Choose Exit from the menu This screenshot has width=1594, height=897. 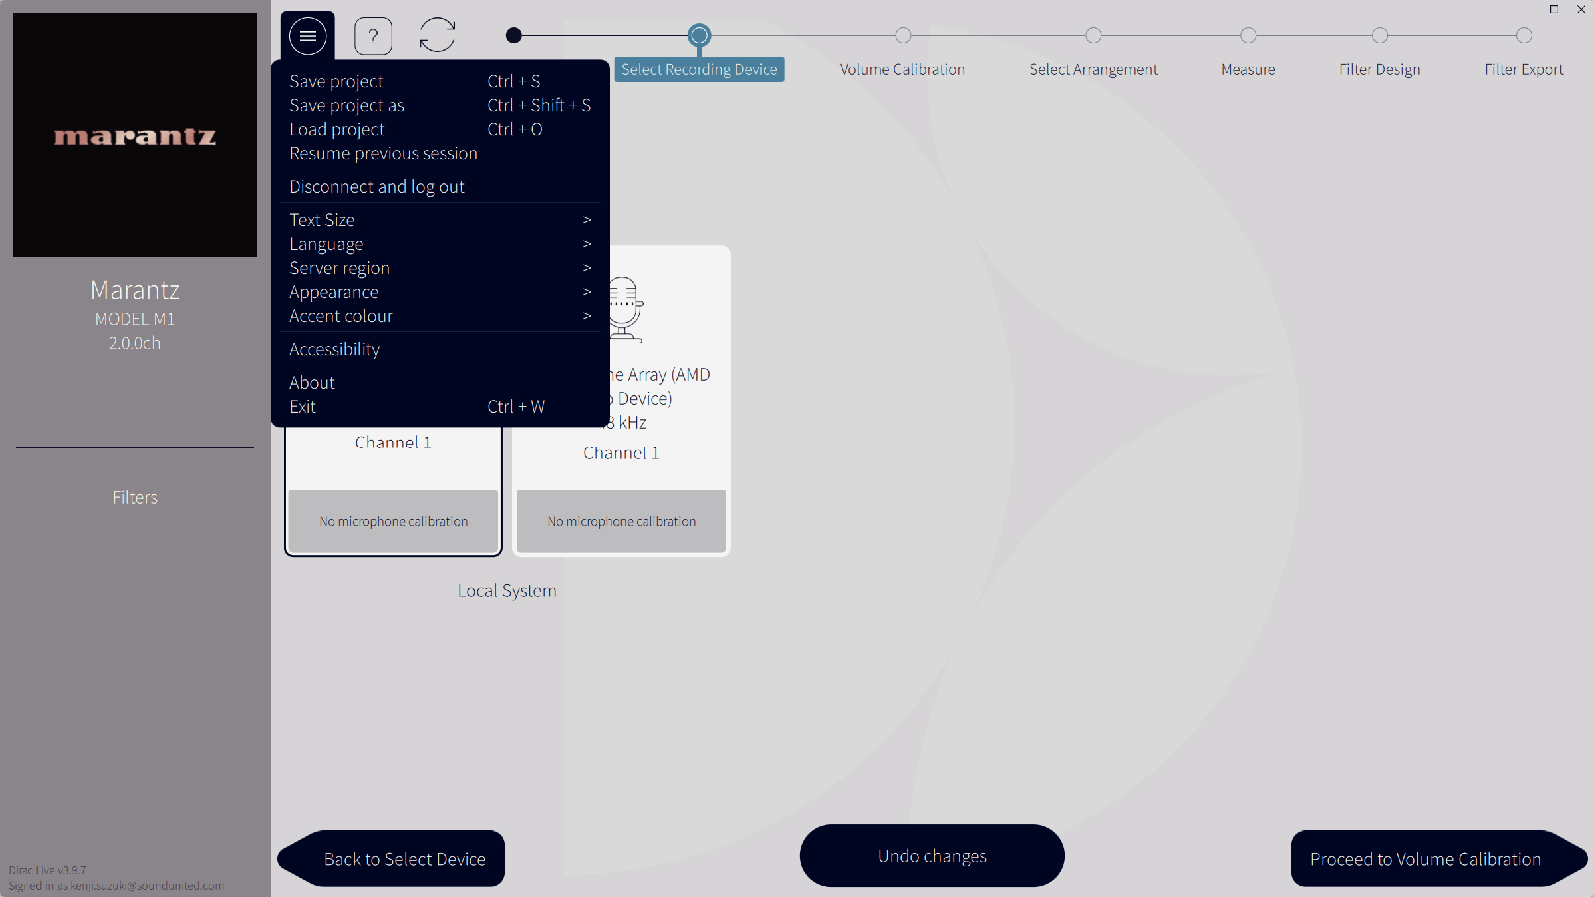click(441, 407)
